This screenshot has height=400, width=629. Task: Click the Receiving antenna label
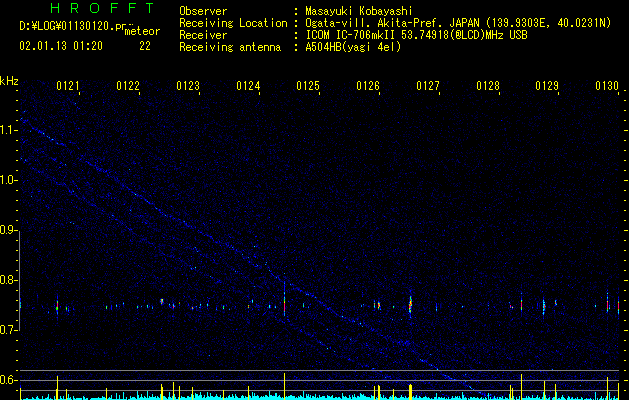click(230, 47)
